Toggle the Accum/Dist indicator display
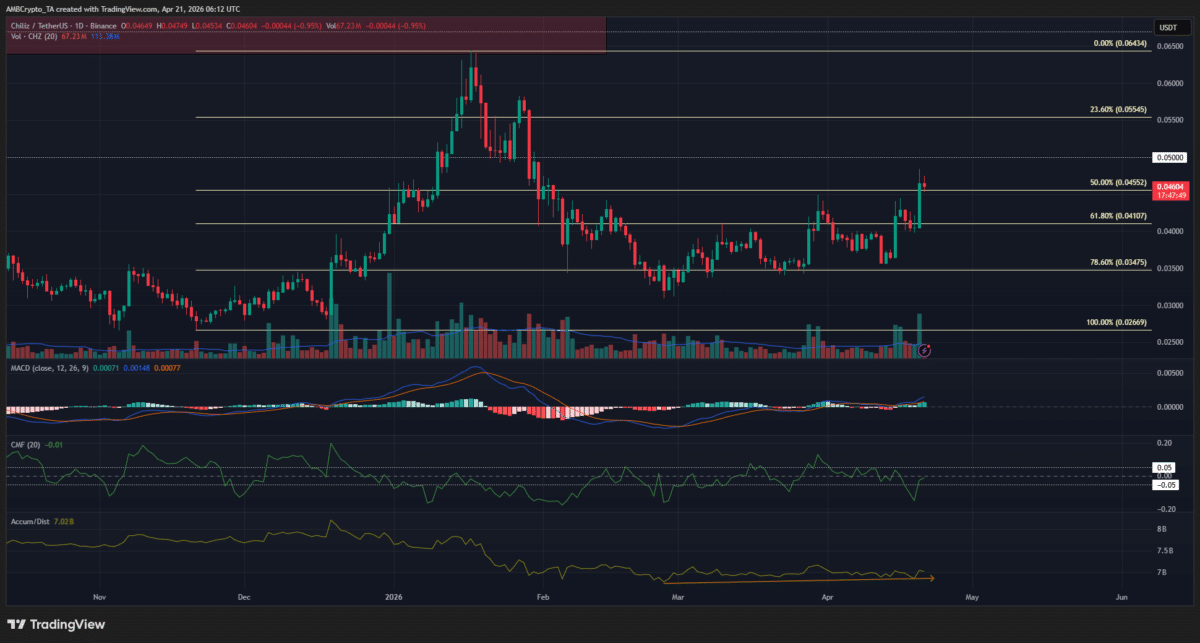 click(29, 521)
